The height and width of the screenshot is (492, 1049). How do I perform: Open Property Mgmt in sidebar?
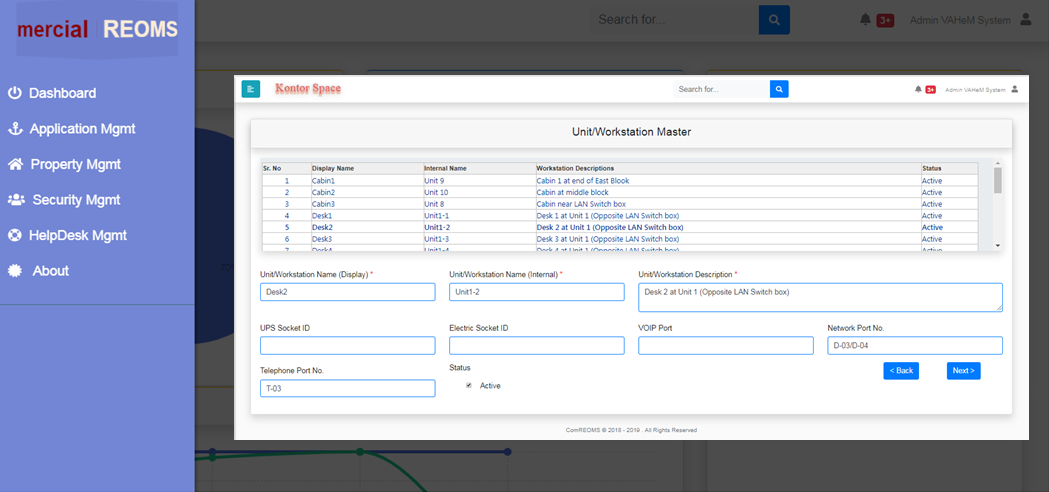[x=76, y=164]
